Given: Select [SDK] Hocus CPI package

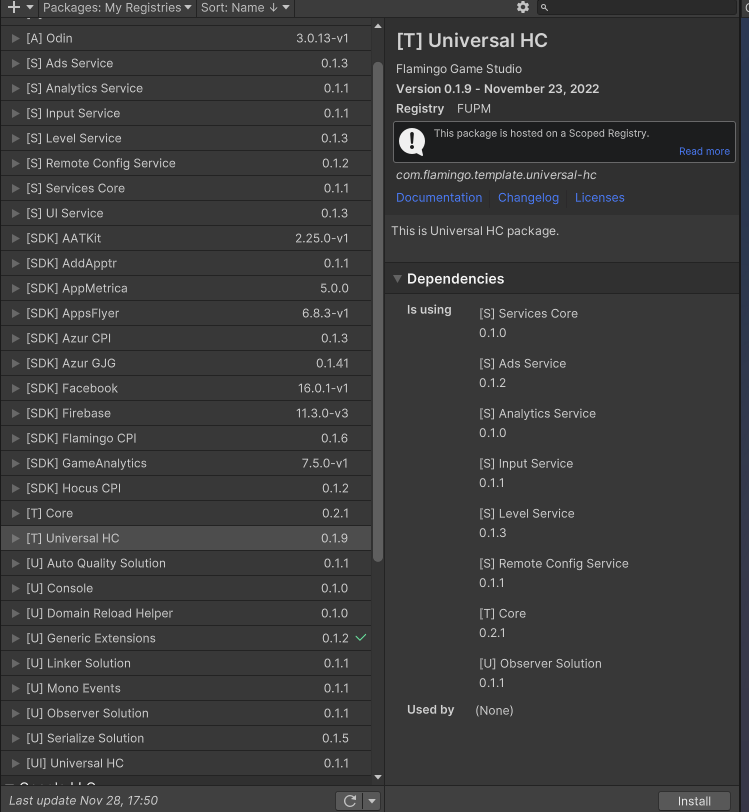Looking at the screenshot, I should coord(186,488).
